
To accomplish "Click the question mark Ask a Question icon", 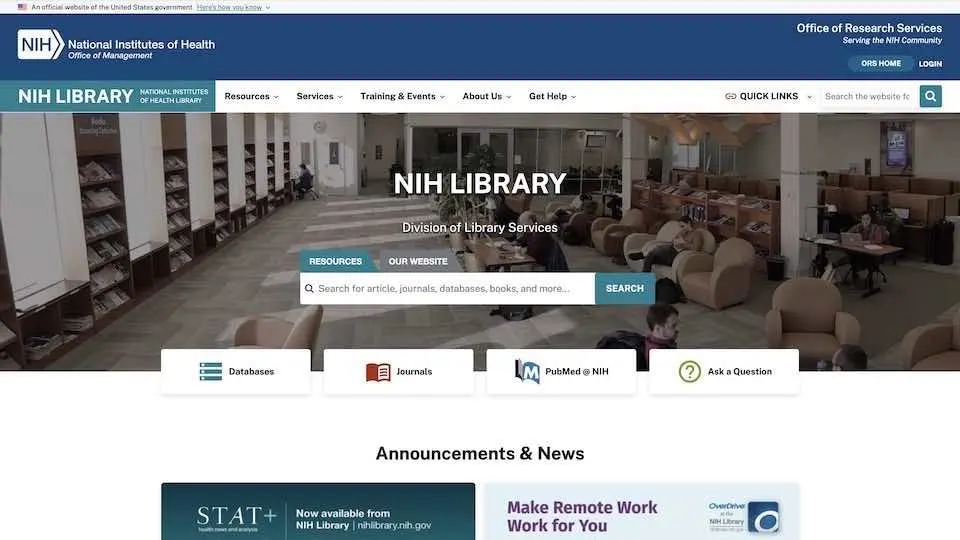I will tap(690, 372).
